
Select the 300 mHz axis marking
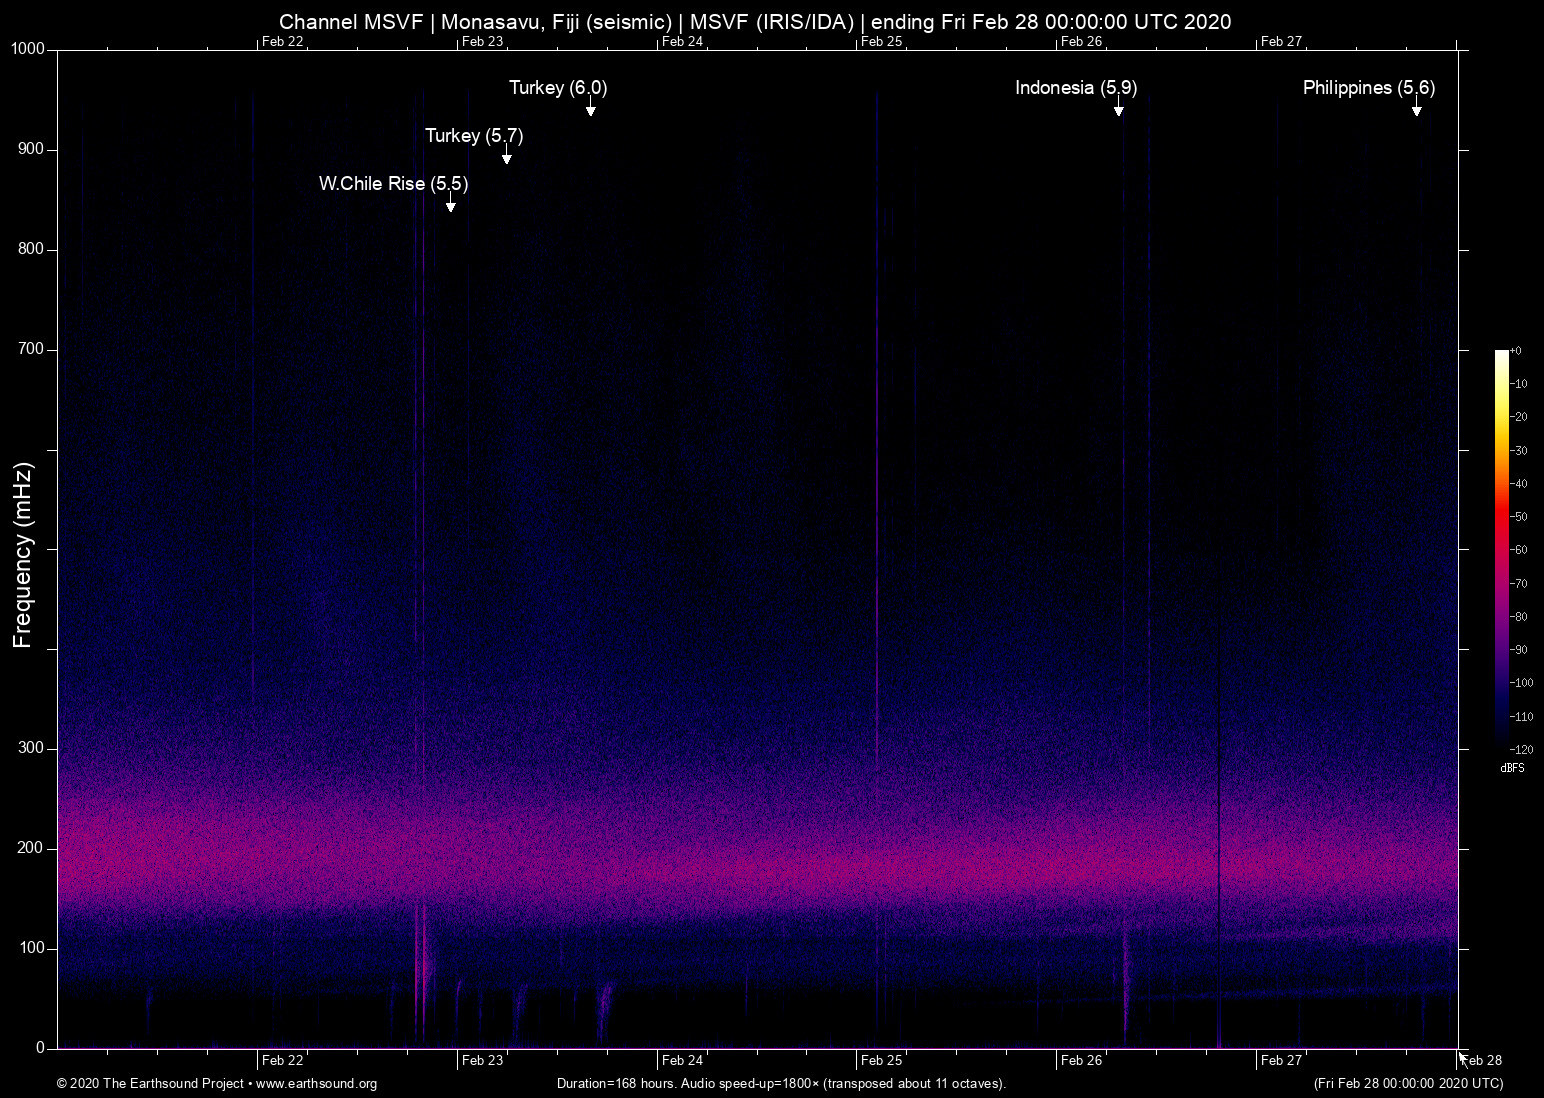point(31,747)
